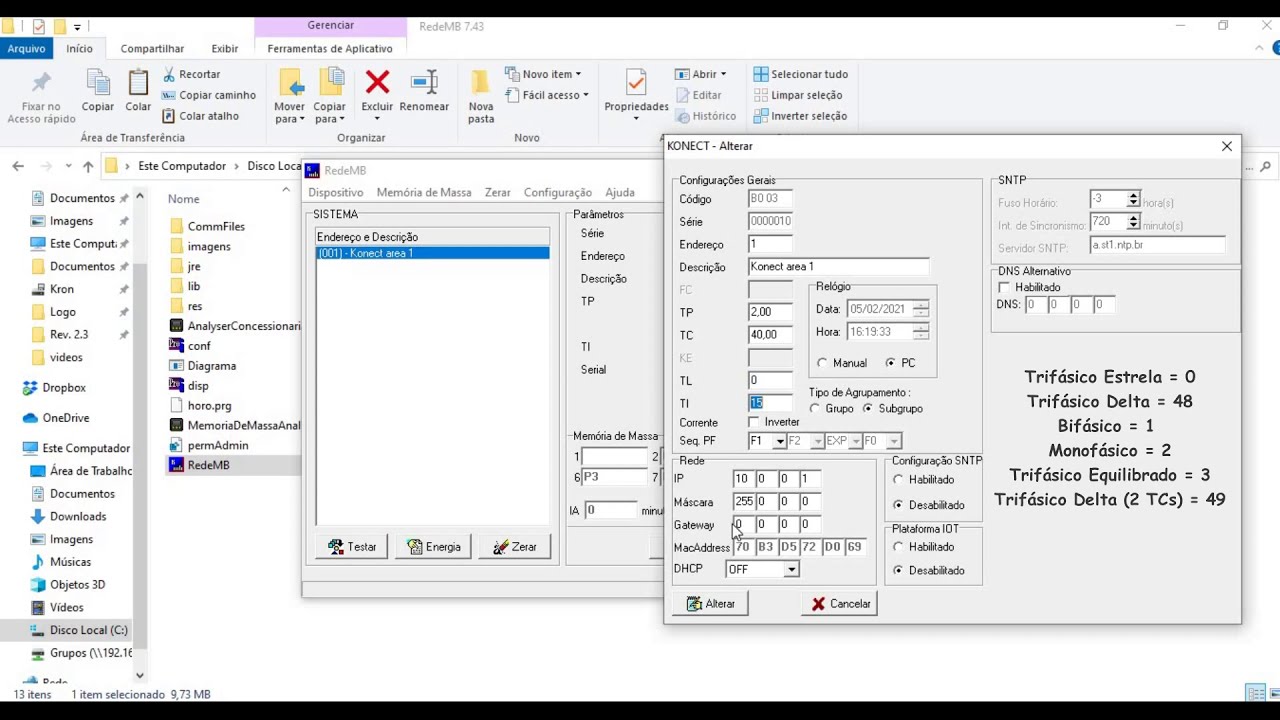Screen dimensions: 1280x720
Task: Click the Propriedades checkmark icon
Action: click(636, 83)
